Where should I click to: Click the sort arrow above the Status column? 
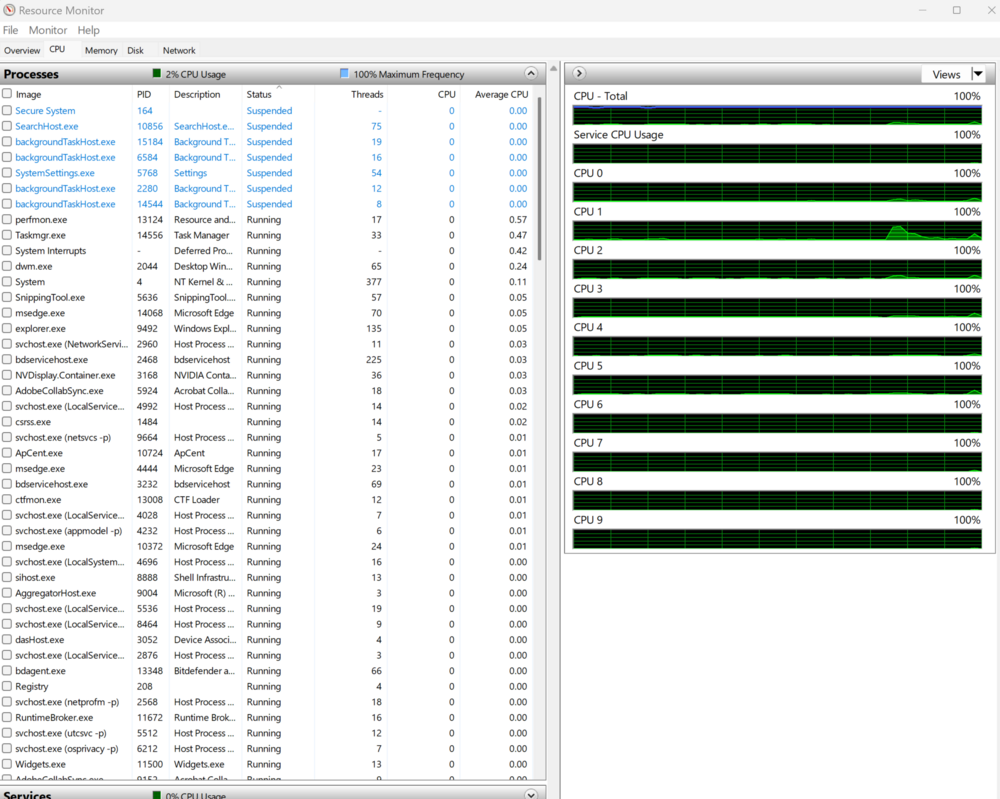[278, 87]
